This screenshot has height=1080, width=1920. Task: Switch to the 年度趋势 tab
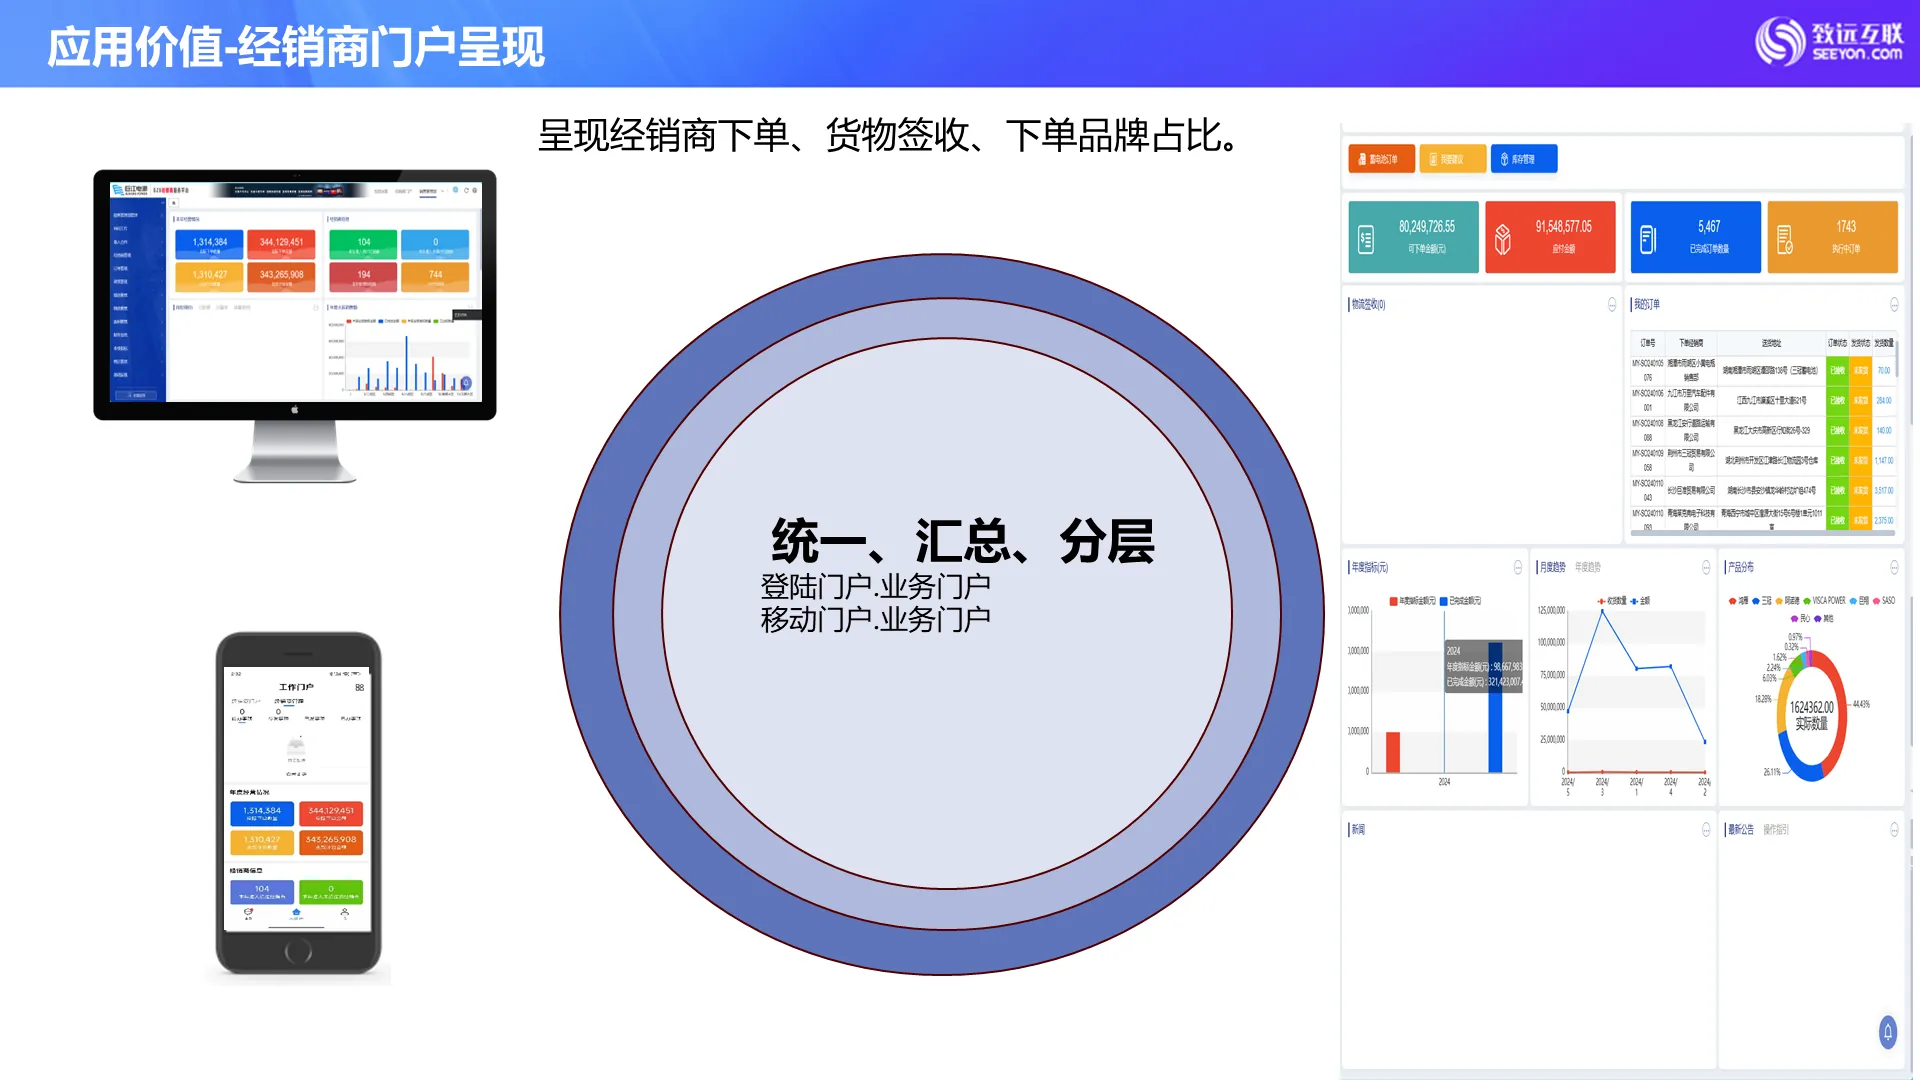(1588, 567)
